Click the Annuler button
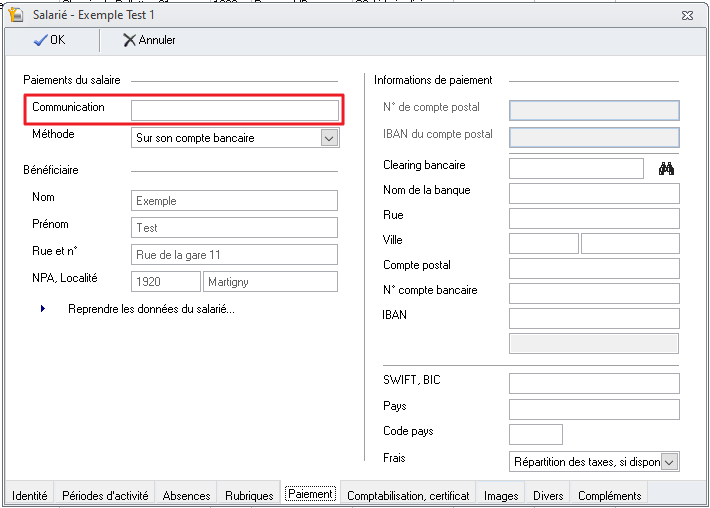 point(149,40)
